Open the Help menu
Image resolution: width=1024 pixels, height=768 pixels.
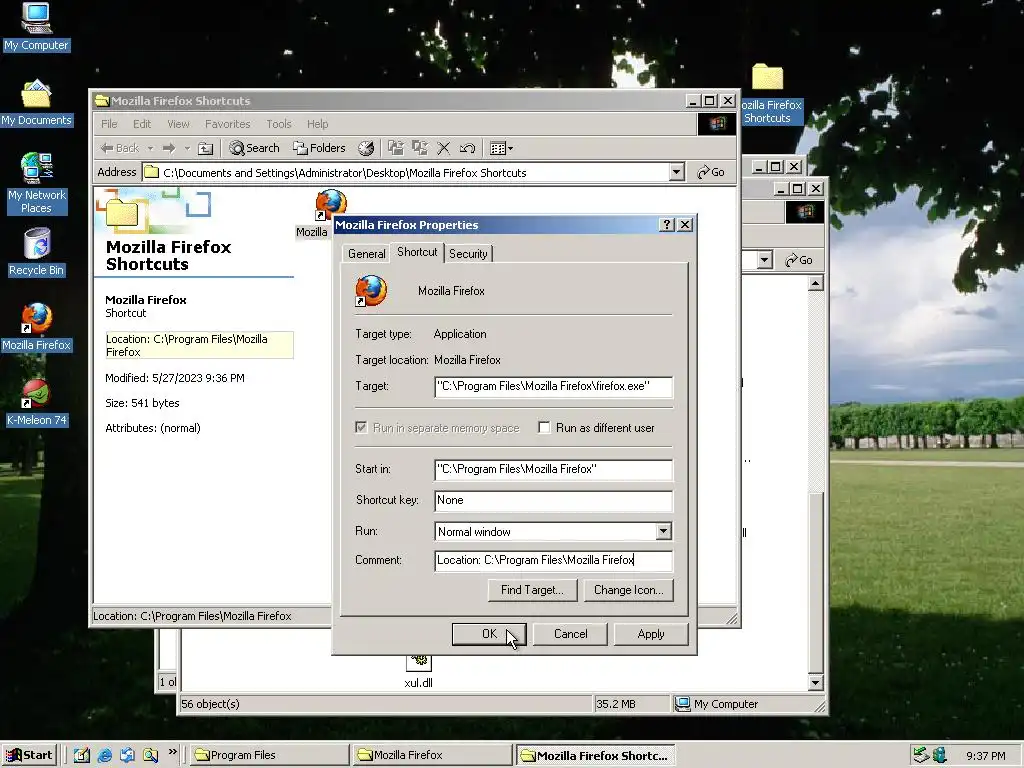(x=317, y=123)
